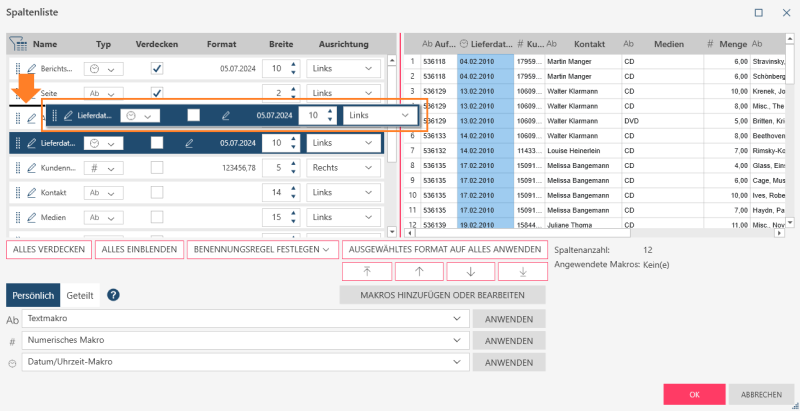
Task: Click the column list icon beside Name header
Action: point(17,44)
